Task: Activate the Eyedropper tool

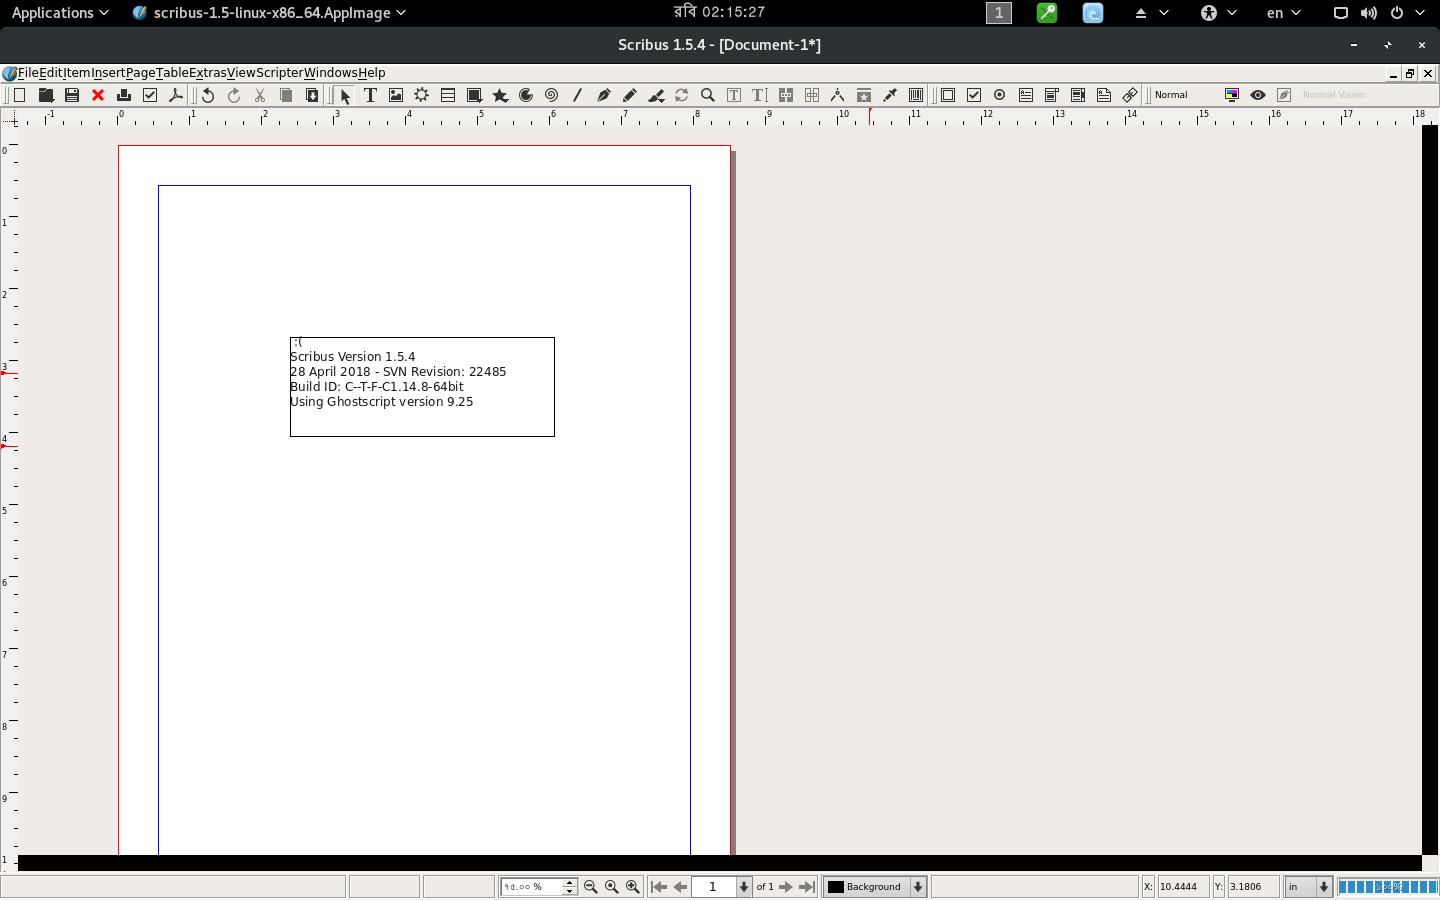Action: [x=890, y=95]
